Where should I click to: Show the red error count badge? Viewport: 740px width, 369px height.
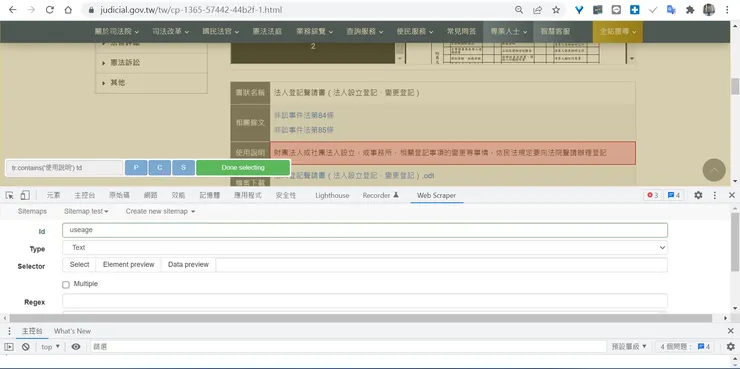coord(652,195)
